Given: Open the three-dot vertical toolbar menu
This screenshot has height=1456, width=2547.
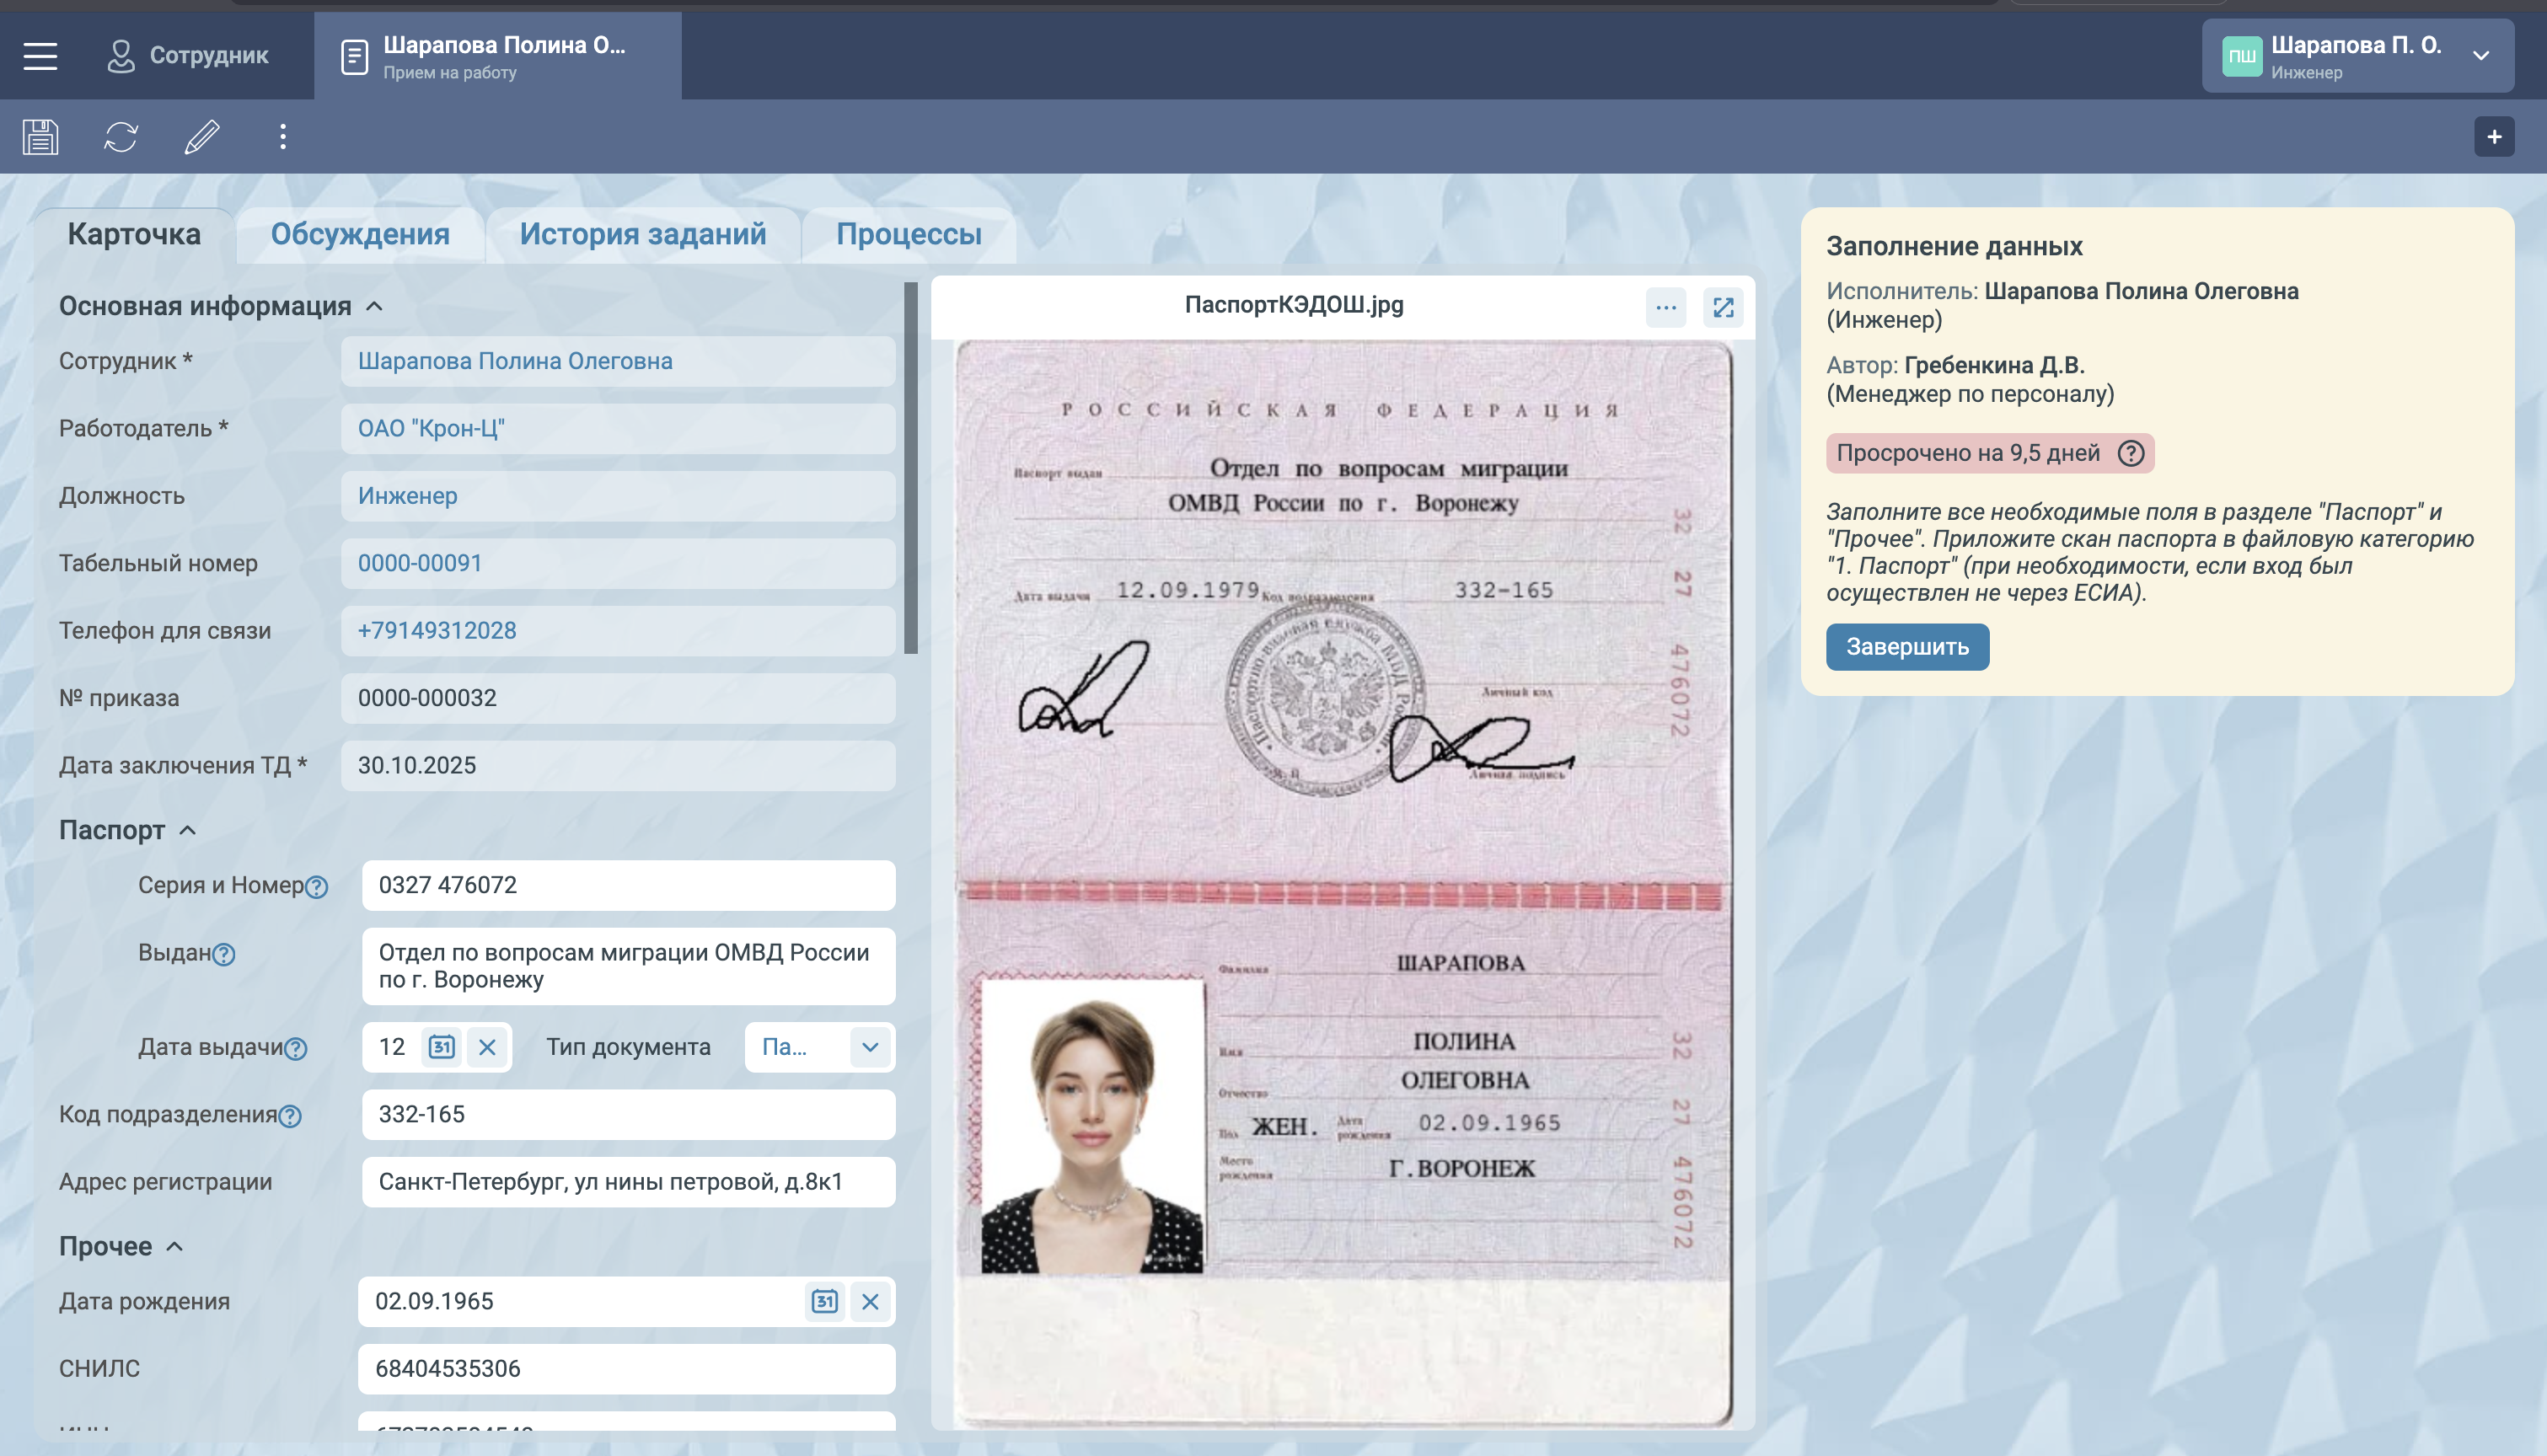Looking at the screenshot, I should 283,137.
